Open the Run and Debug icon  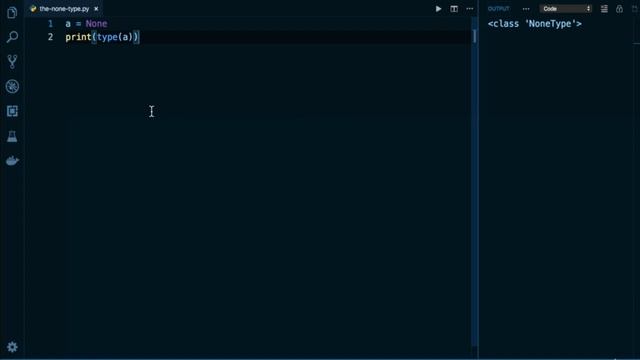(12, 87)
